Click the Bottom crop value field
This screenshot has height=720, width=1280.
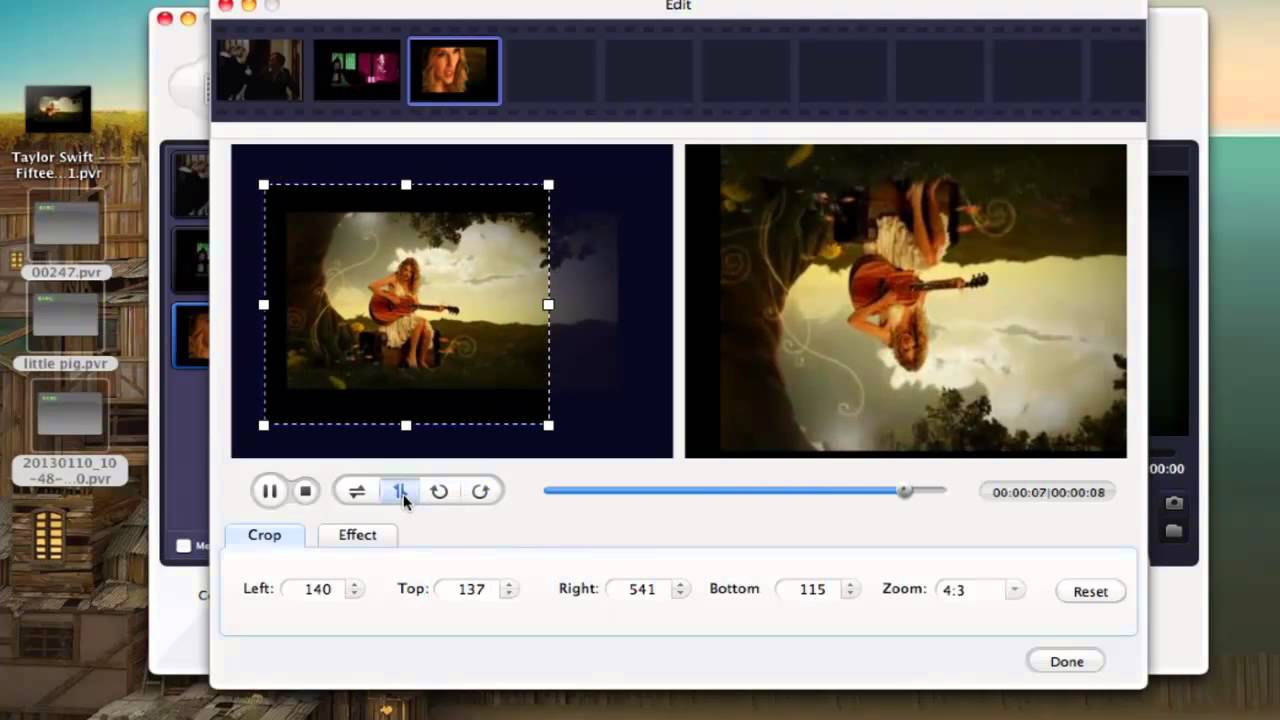[808, 589]
